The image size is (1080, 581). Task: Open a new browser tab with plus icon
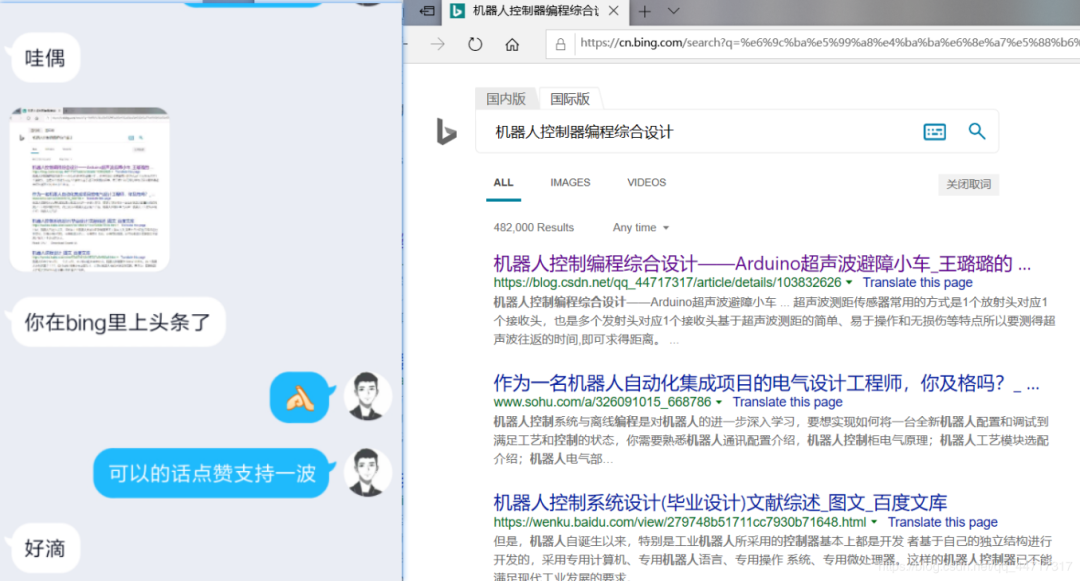coord(644,11)
